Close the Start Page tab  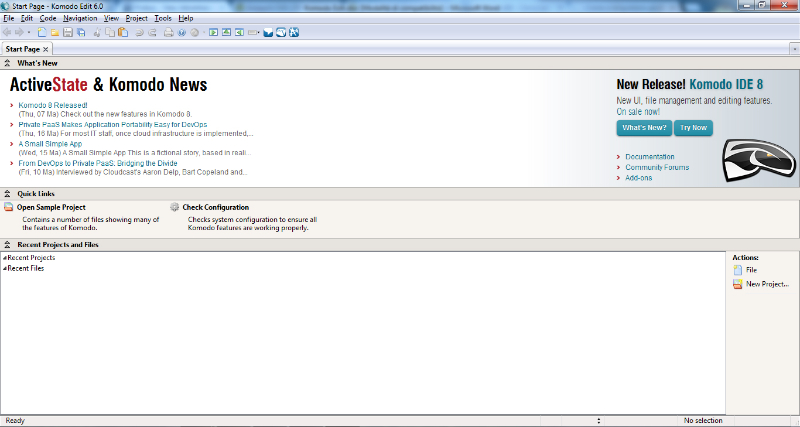[x=46, y=48]
